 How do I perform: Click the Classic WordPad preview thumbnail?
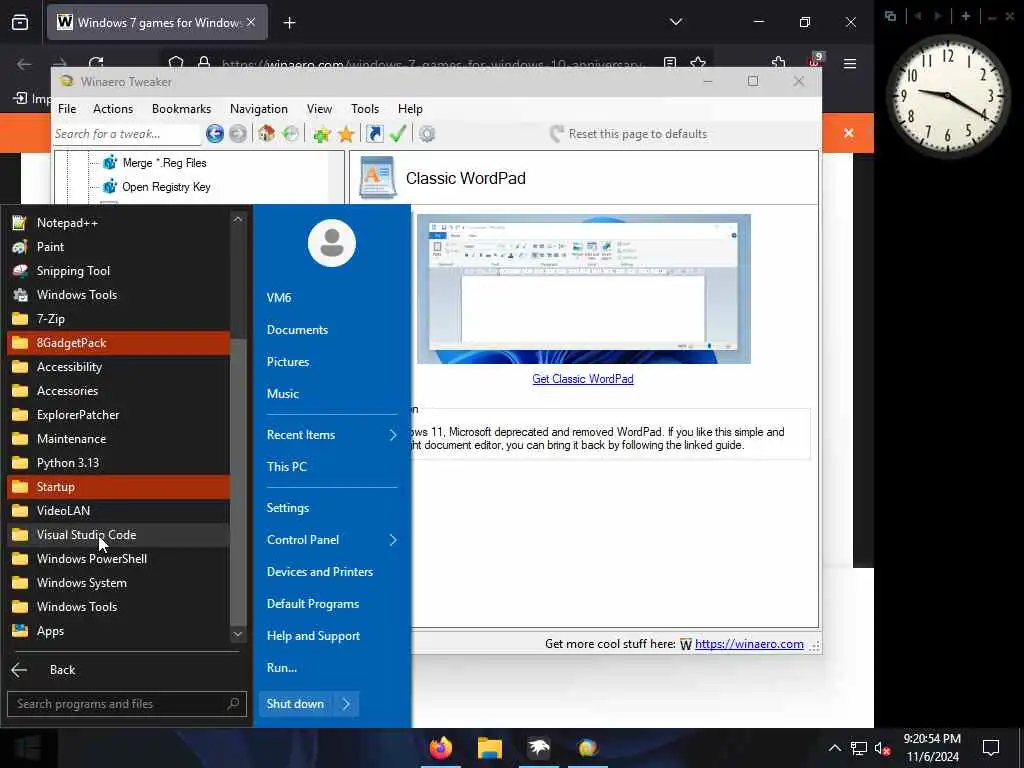point(584,289)
